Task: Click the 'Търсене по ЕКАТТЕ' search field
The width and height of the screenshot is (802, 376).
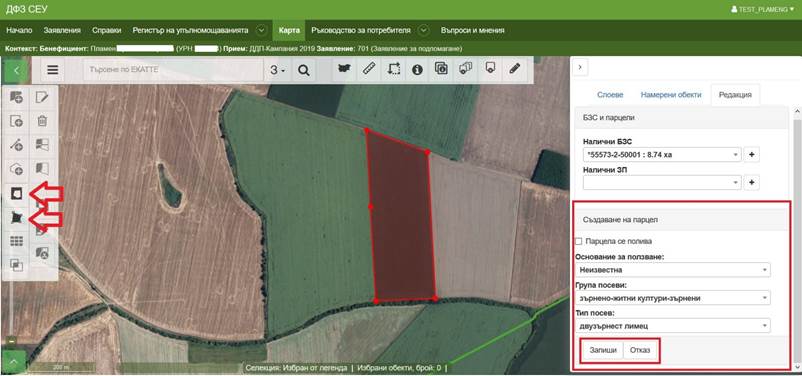Action: (x=174, y=70)
